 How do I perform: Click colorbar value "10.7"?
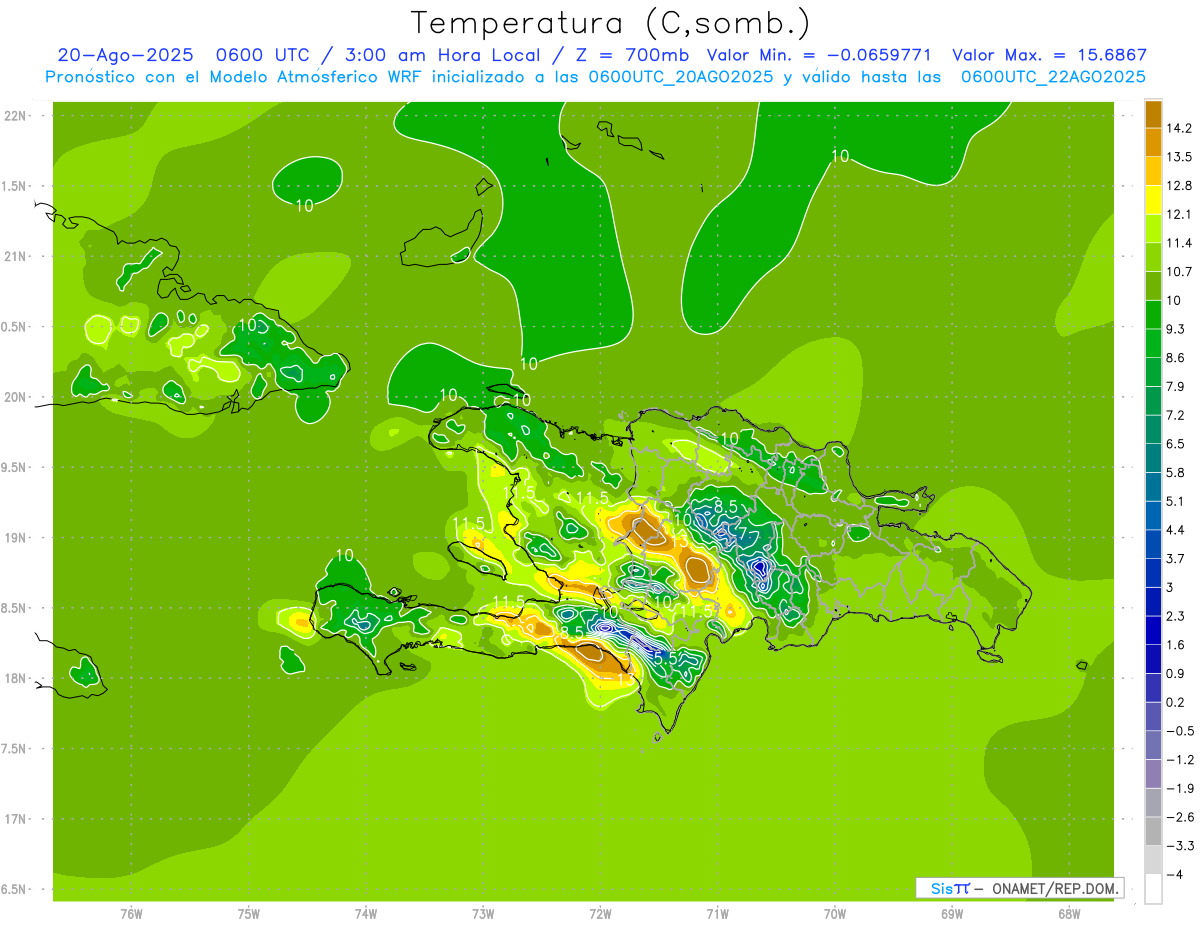coord(1179,272)
